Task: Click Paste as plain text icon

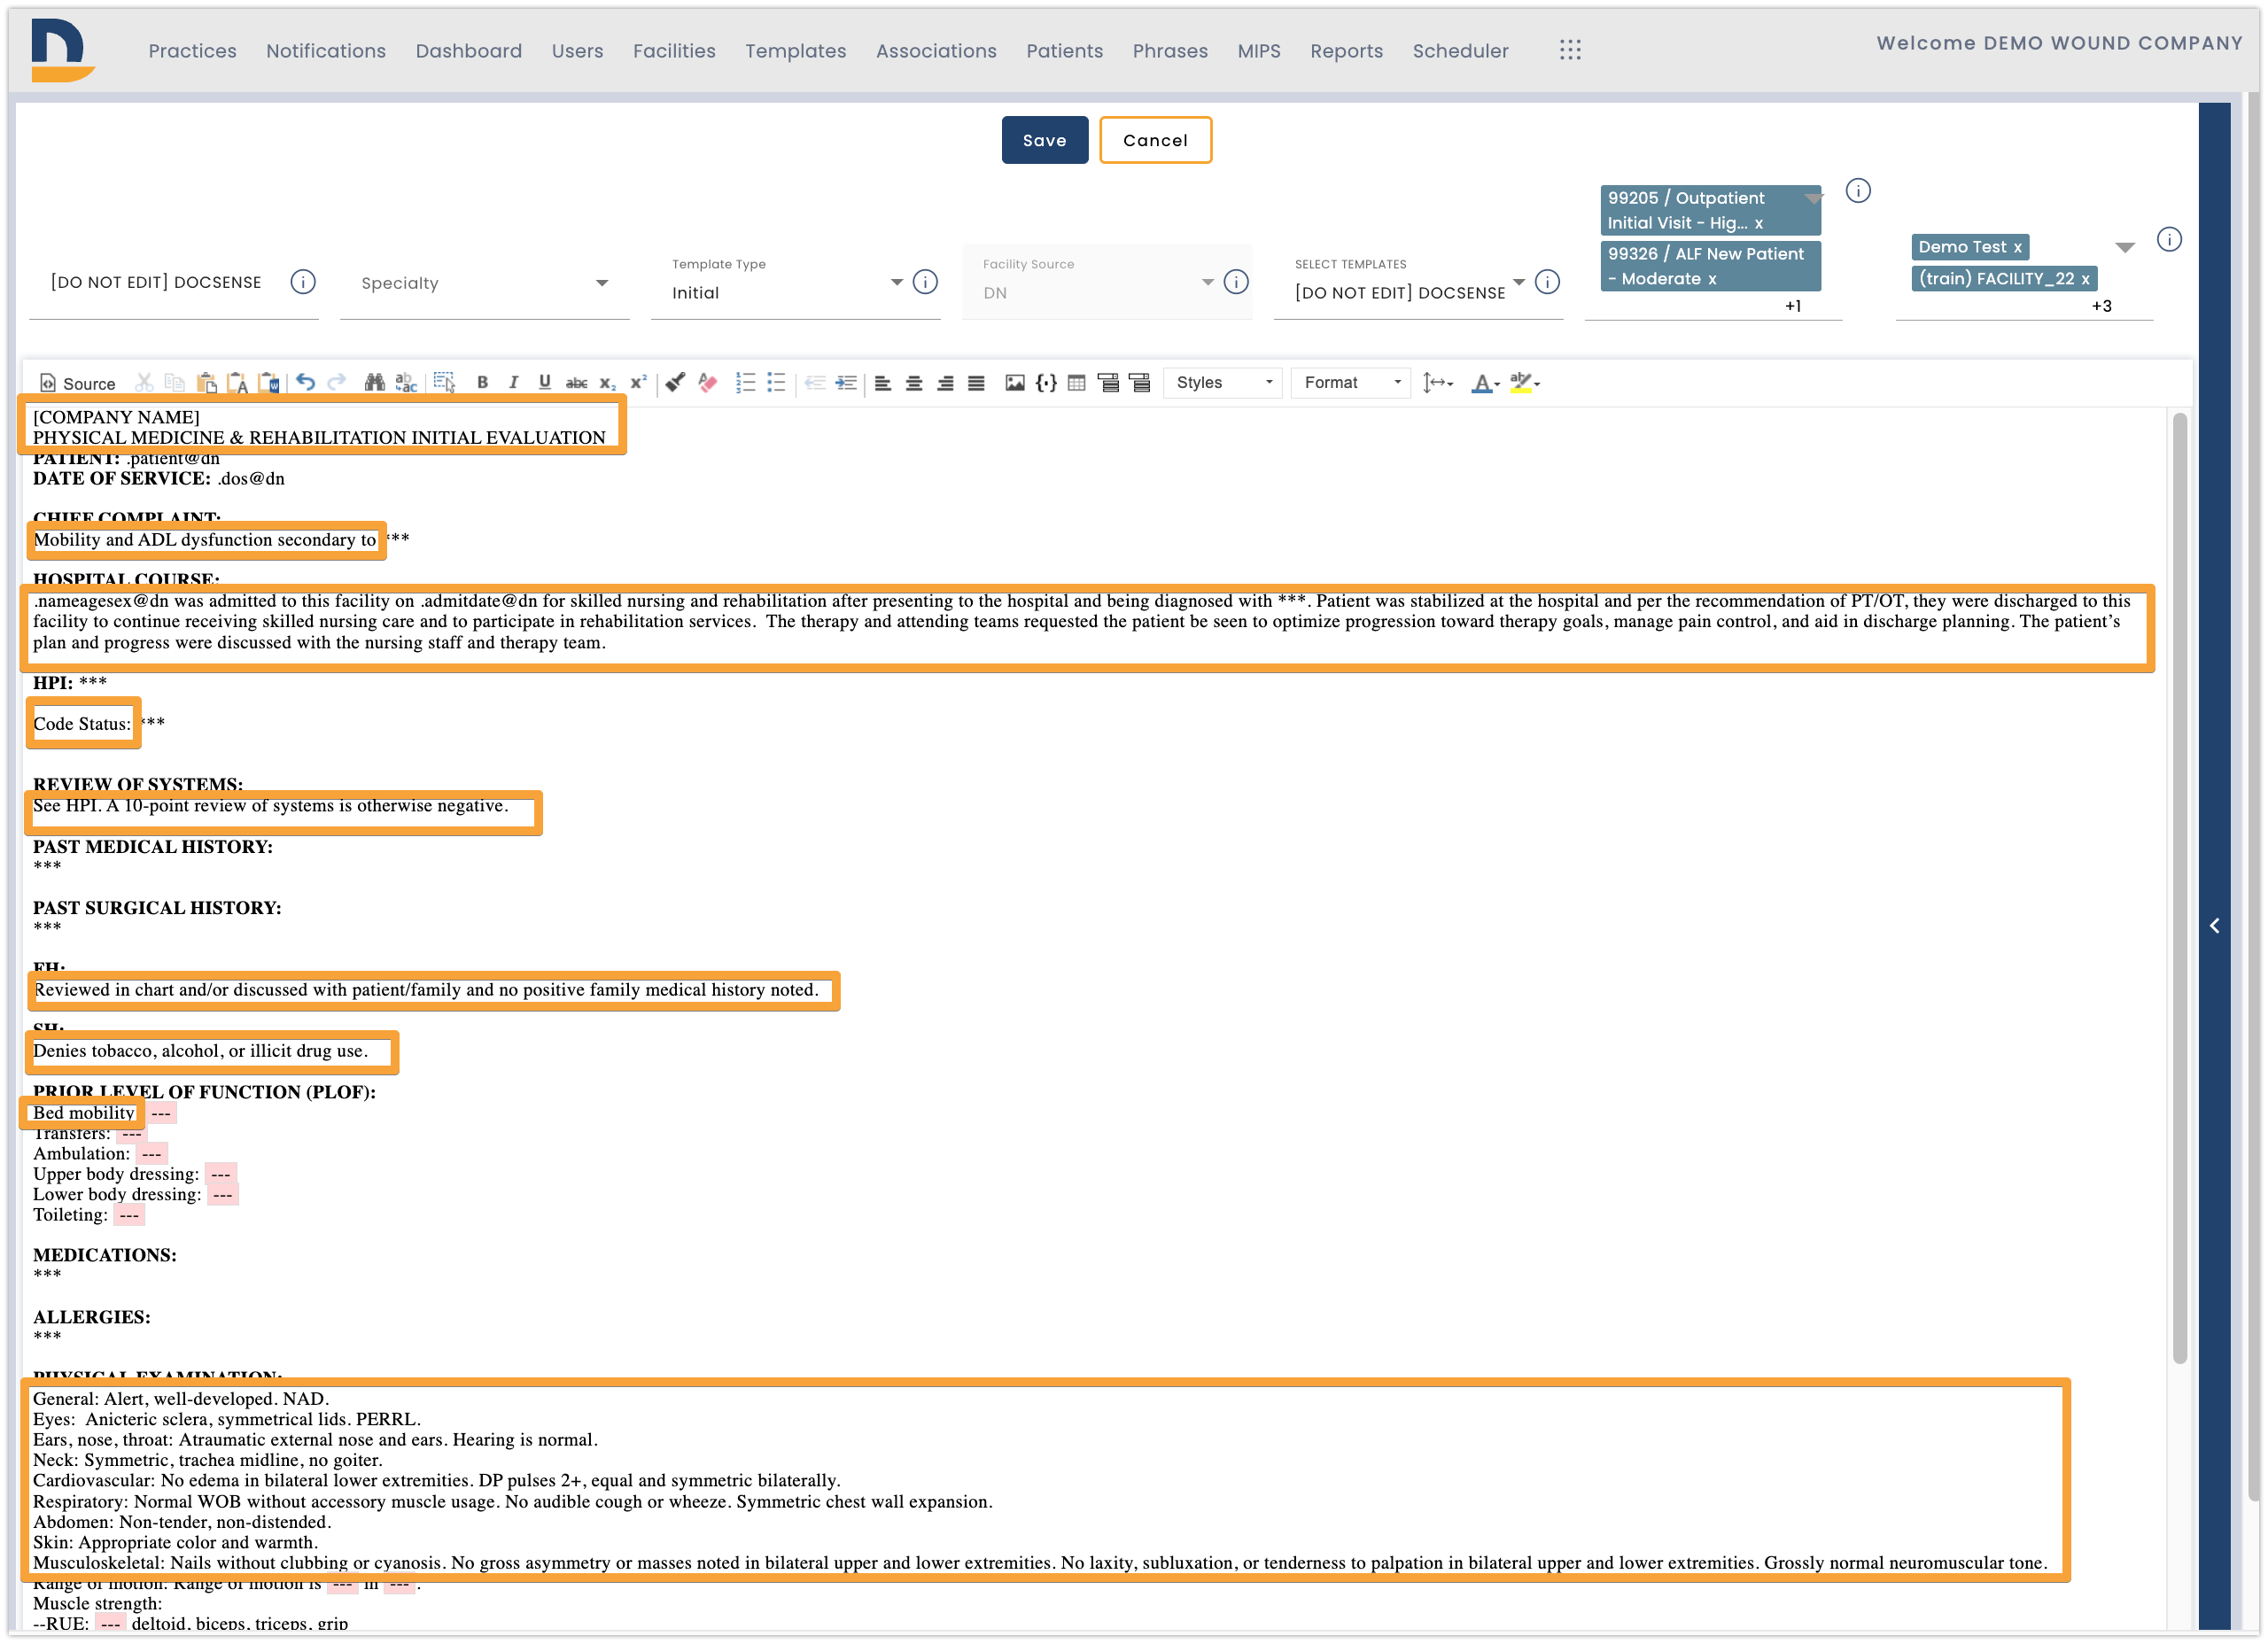Action: 237,383
